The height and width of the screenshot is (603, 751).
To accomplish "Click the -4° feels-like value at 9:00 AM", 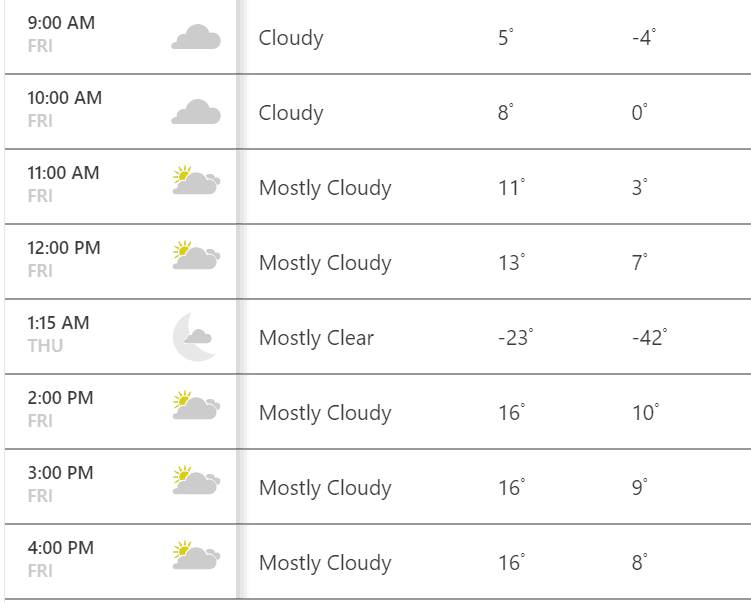I will tap(644, 37).
